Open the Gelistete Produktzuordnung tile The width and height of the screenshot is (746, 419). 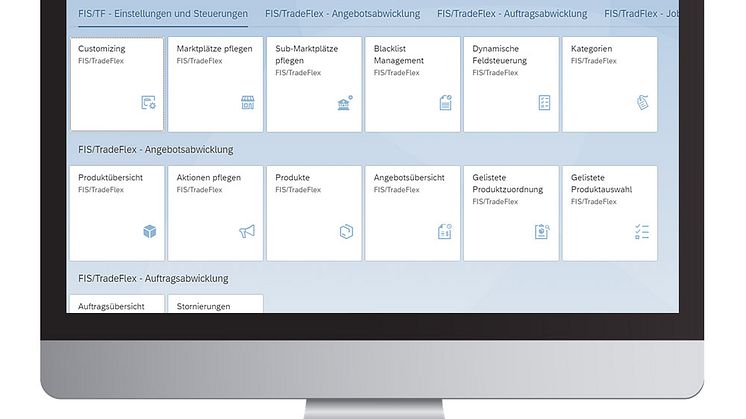coord(511,213)
